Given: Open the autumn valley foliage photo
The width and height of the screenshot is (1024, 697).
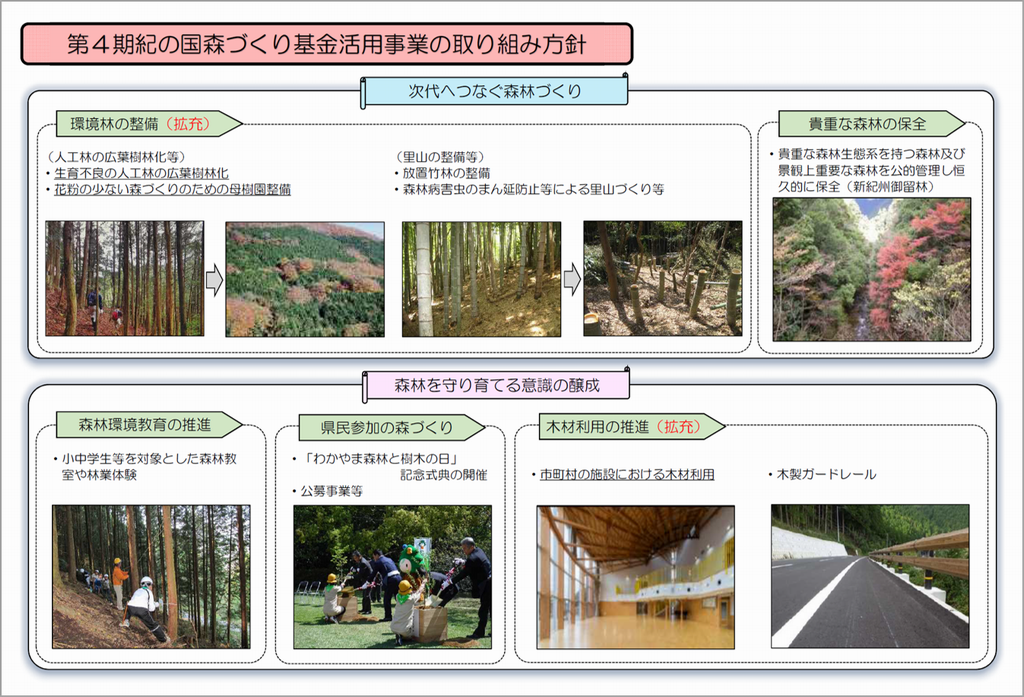Looking at the screenshot, I should (871, 270).
